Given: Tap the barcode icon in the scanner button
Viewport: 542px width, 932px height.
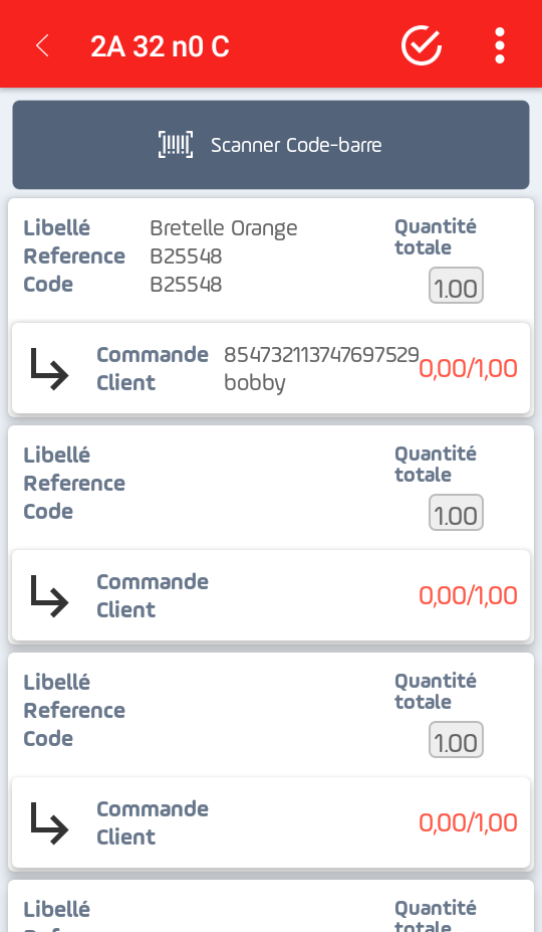Looking at the screenshot, I should [175, 145].
